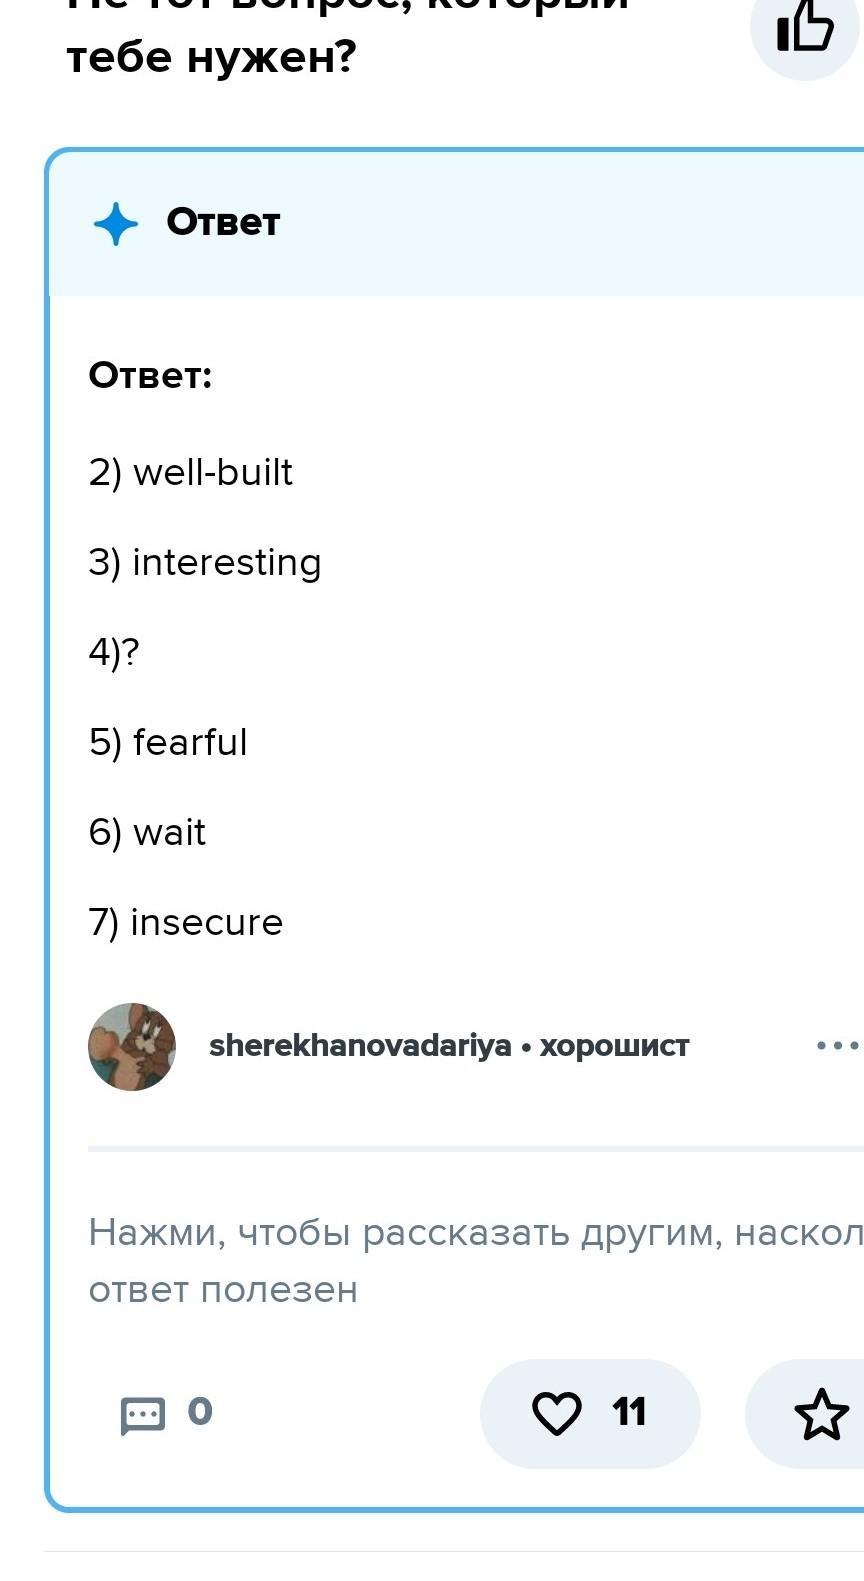Viewport: 864px width, 1581px height.
Task: Click the thumbs-up icon at top
Action: point(805,26)
